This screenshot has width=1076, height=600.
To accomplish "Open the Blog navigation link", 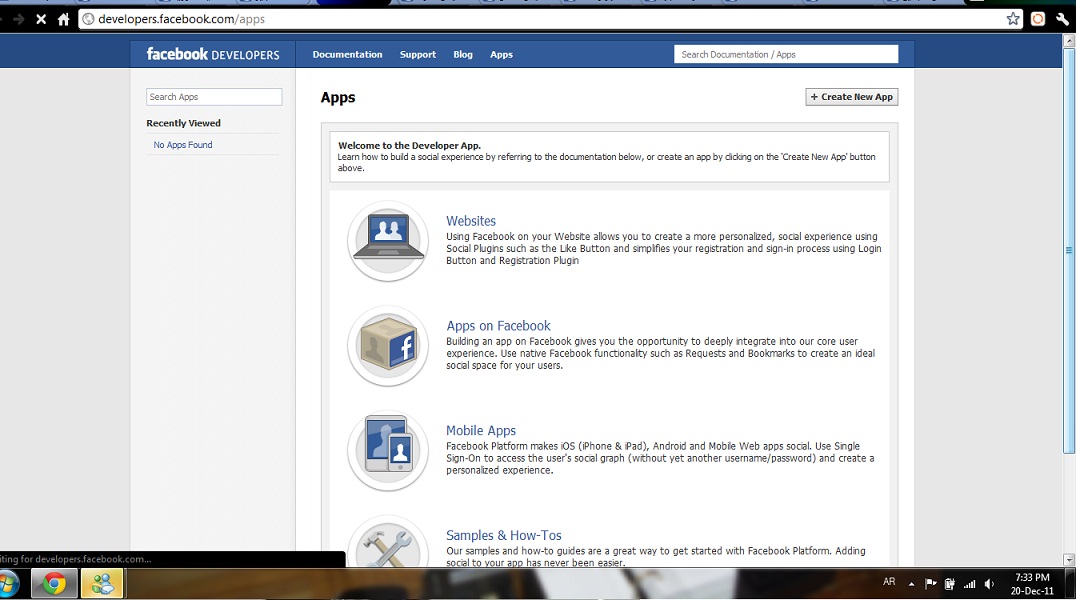I will pos(462,54).
